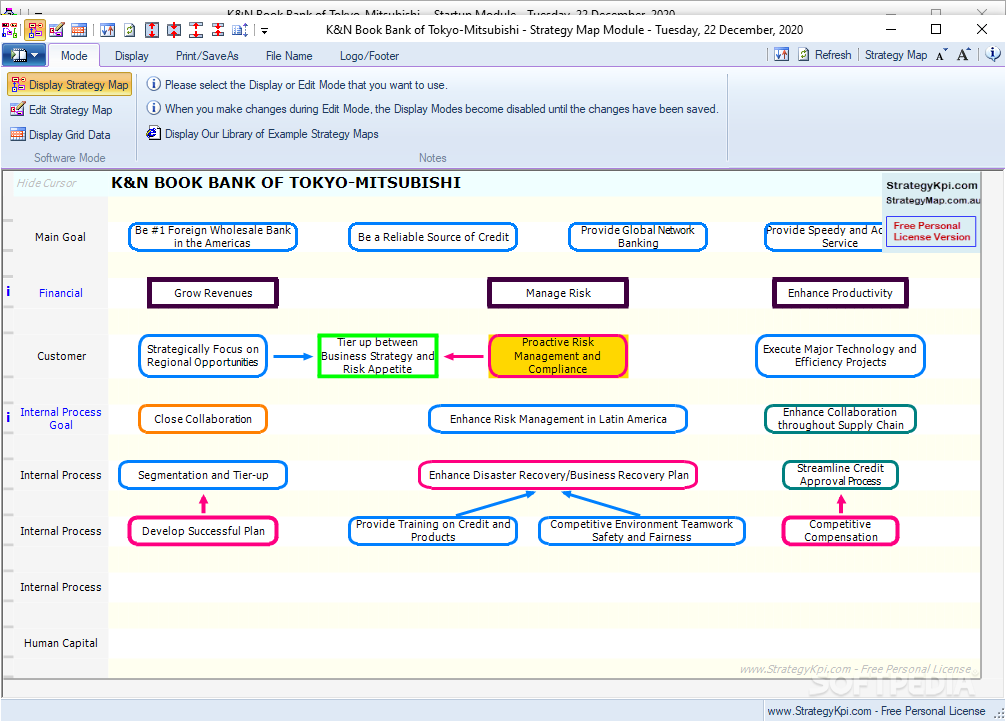Click the list with vertical arrow icon
The height and width of the screenshot is (722, 1006).
[x=240, y=30]
